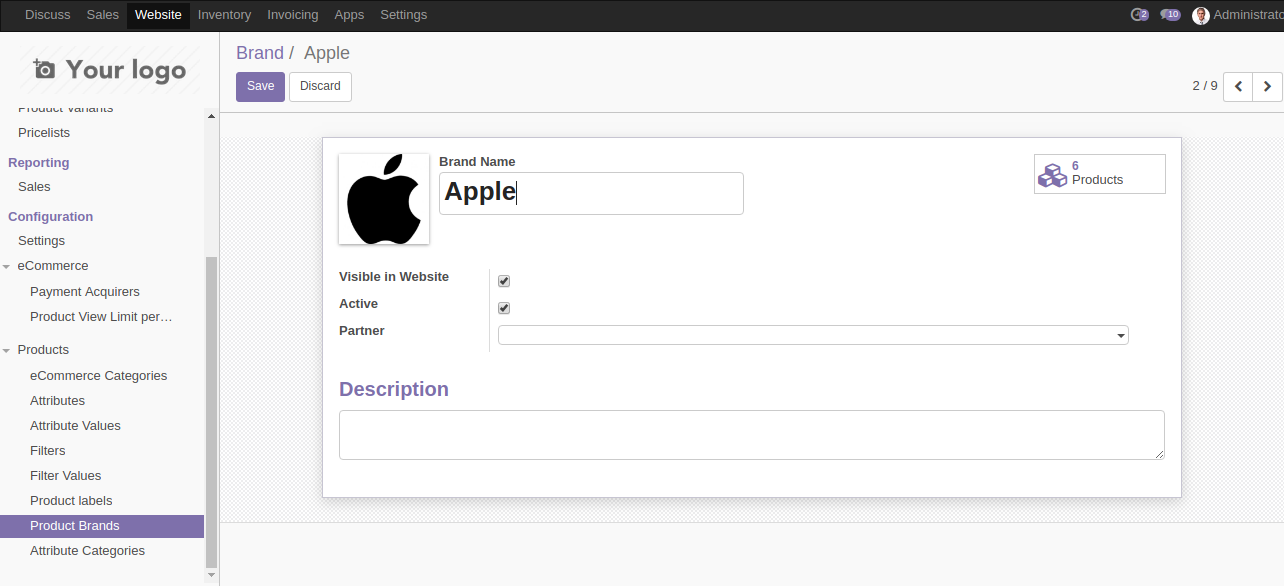The height and width of the screenshot is (586, 1284).
Task: Click the pager text 2 / 9
Action: pos(1205,86)
